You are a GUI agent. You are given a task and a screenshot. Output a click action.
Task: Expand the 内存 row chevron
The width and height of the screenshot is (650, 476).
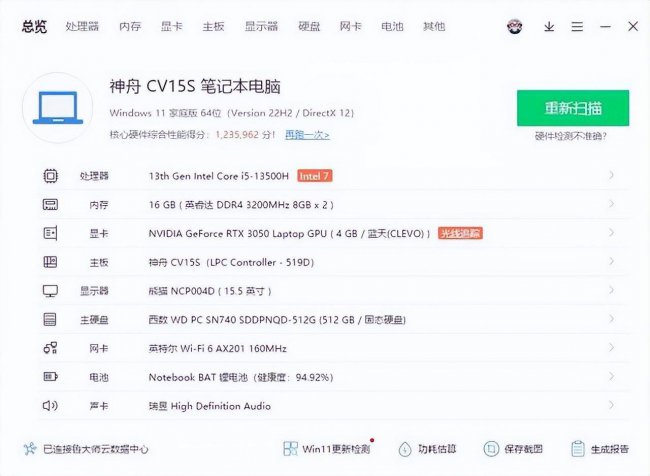click(611, 204)
